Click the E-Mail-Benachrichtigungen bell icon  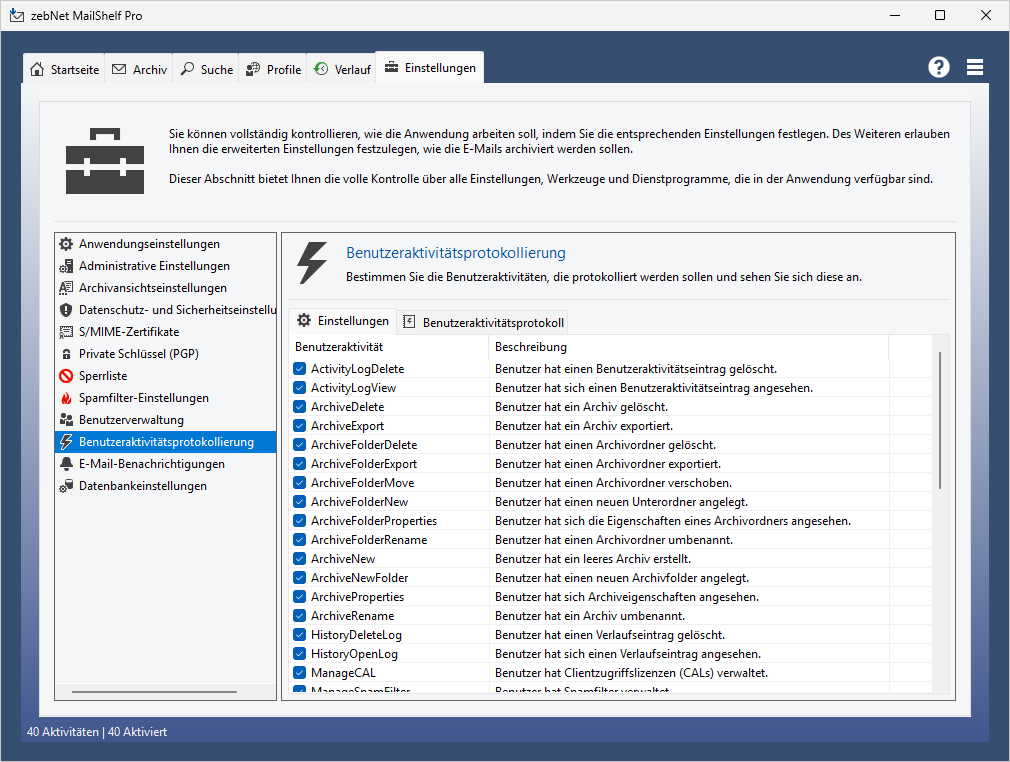click(x=66, y=464)
